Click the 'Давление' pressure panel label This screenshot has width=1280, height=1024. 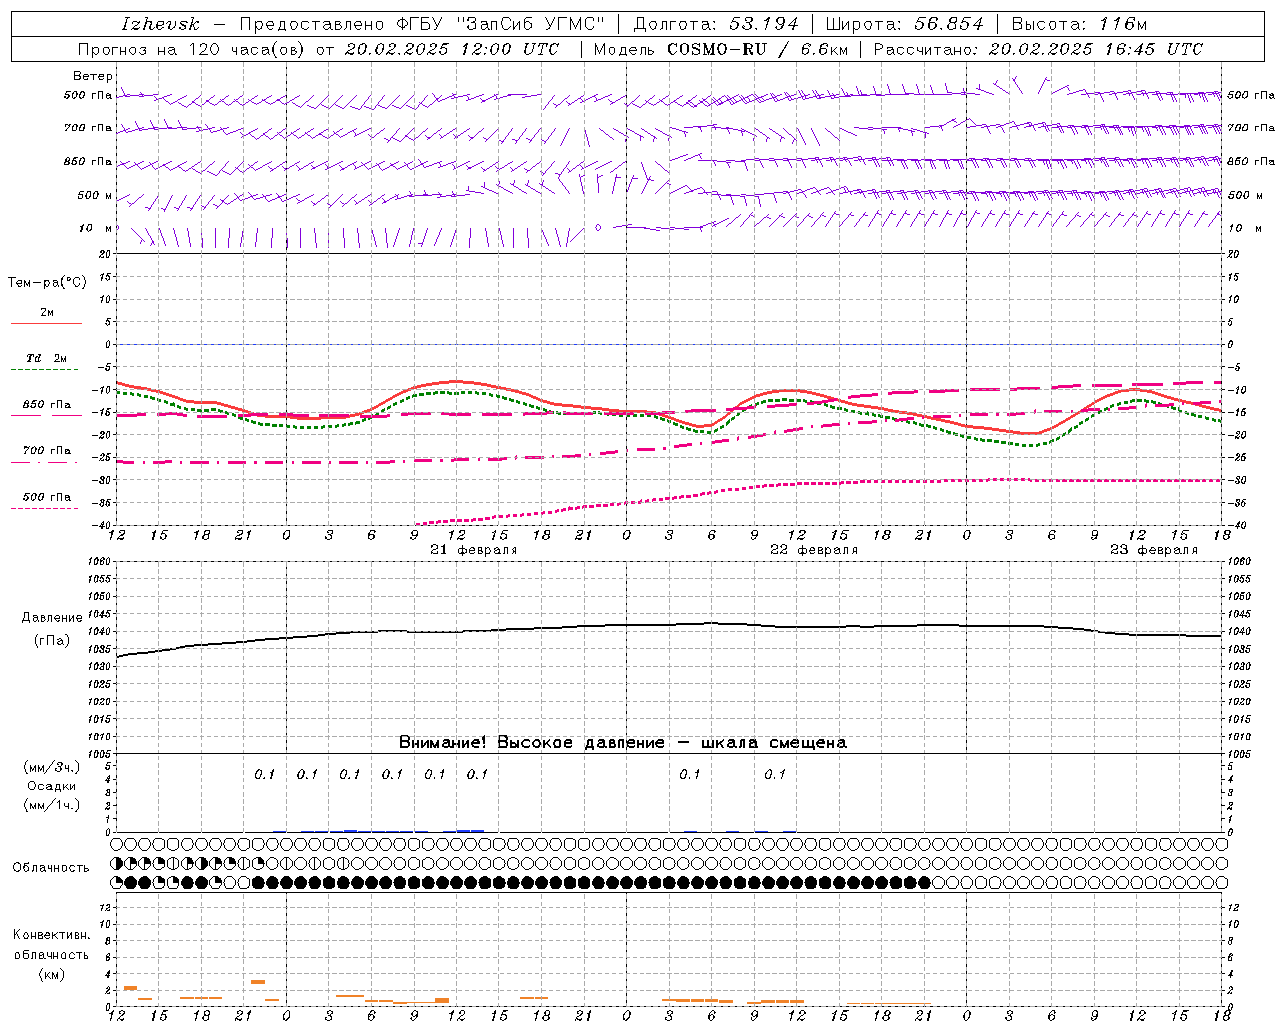[x=52, y=618]
